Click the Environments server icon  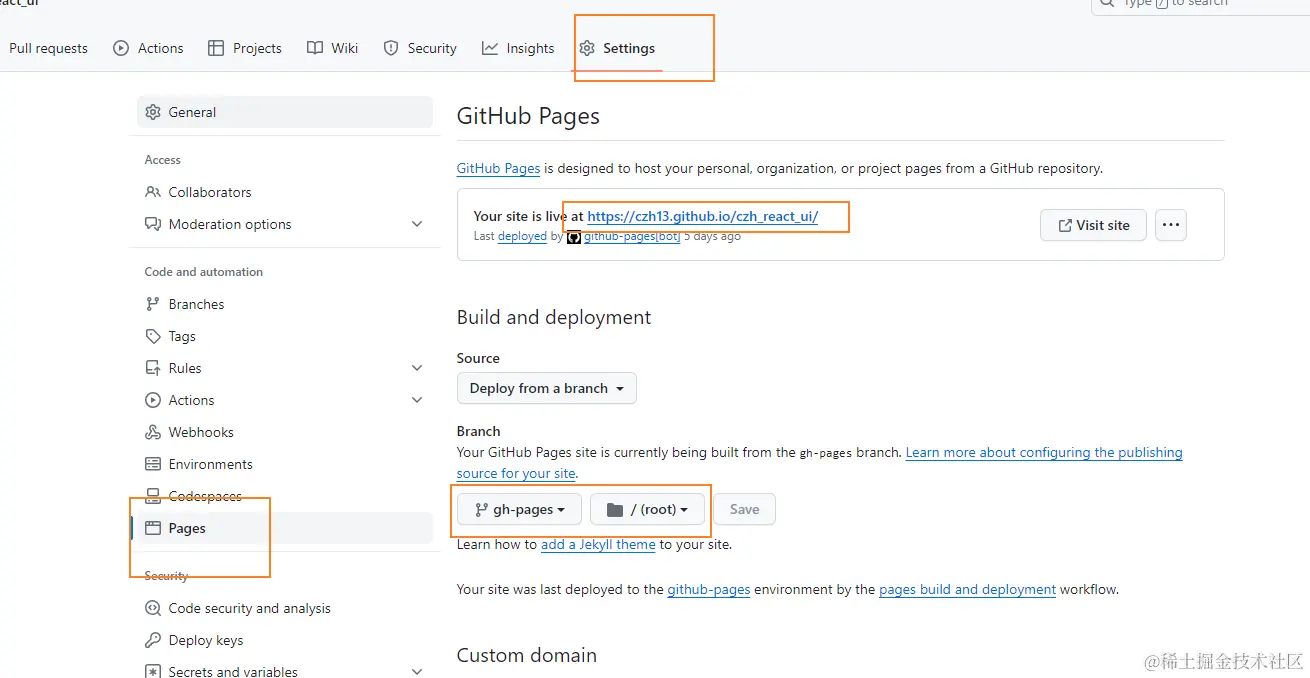[153, 464]
